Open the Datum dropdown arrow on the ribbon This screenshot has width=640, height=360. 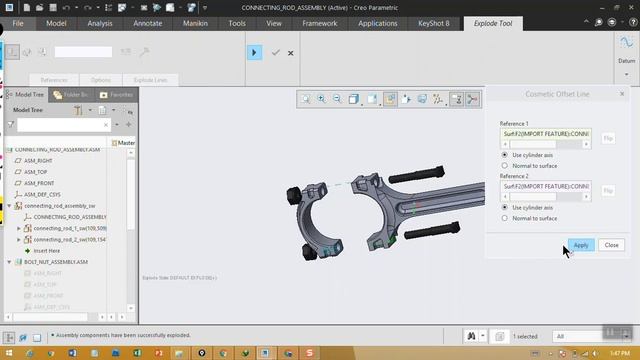click(x=627, y=74)
